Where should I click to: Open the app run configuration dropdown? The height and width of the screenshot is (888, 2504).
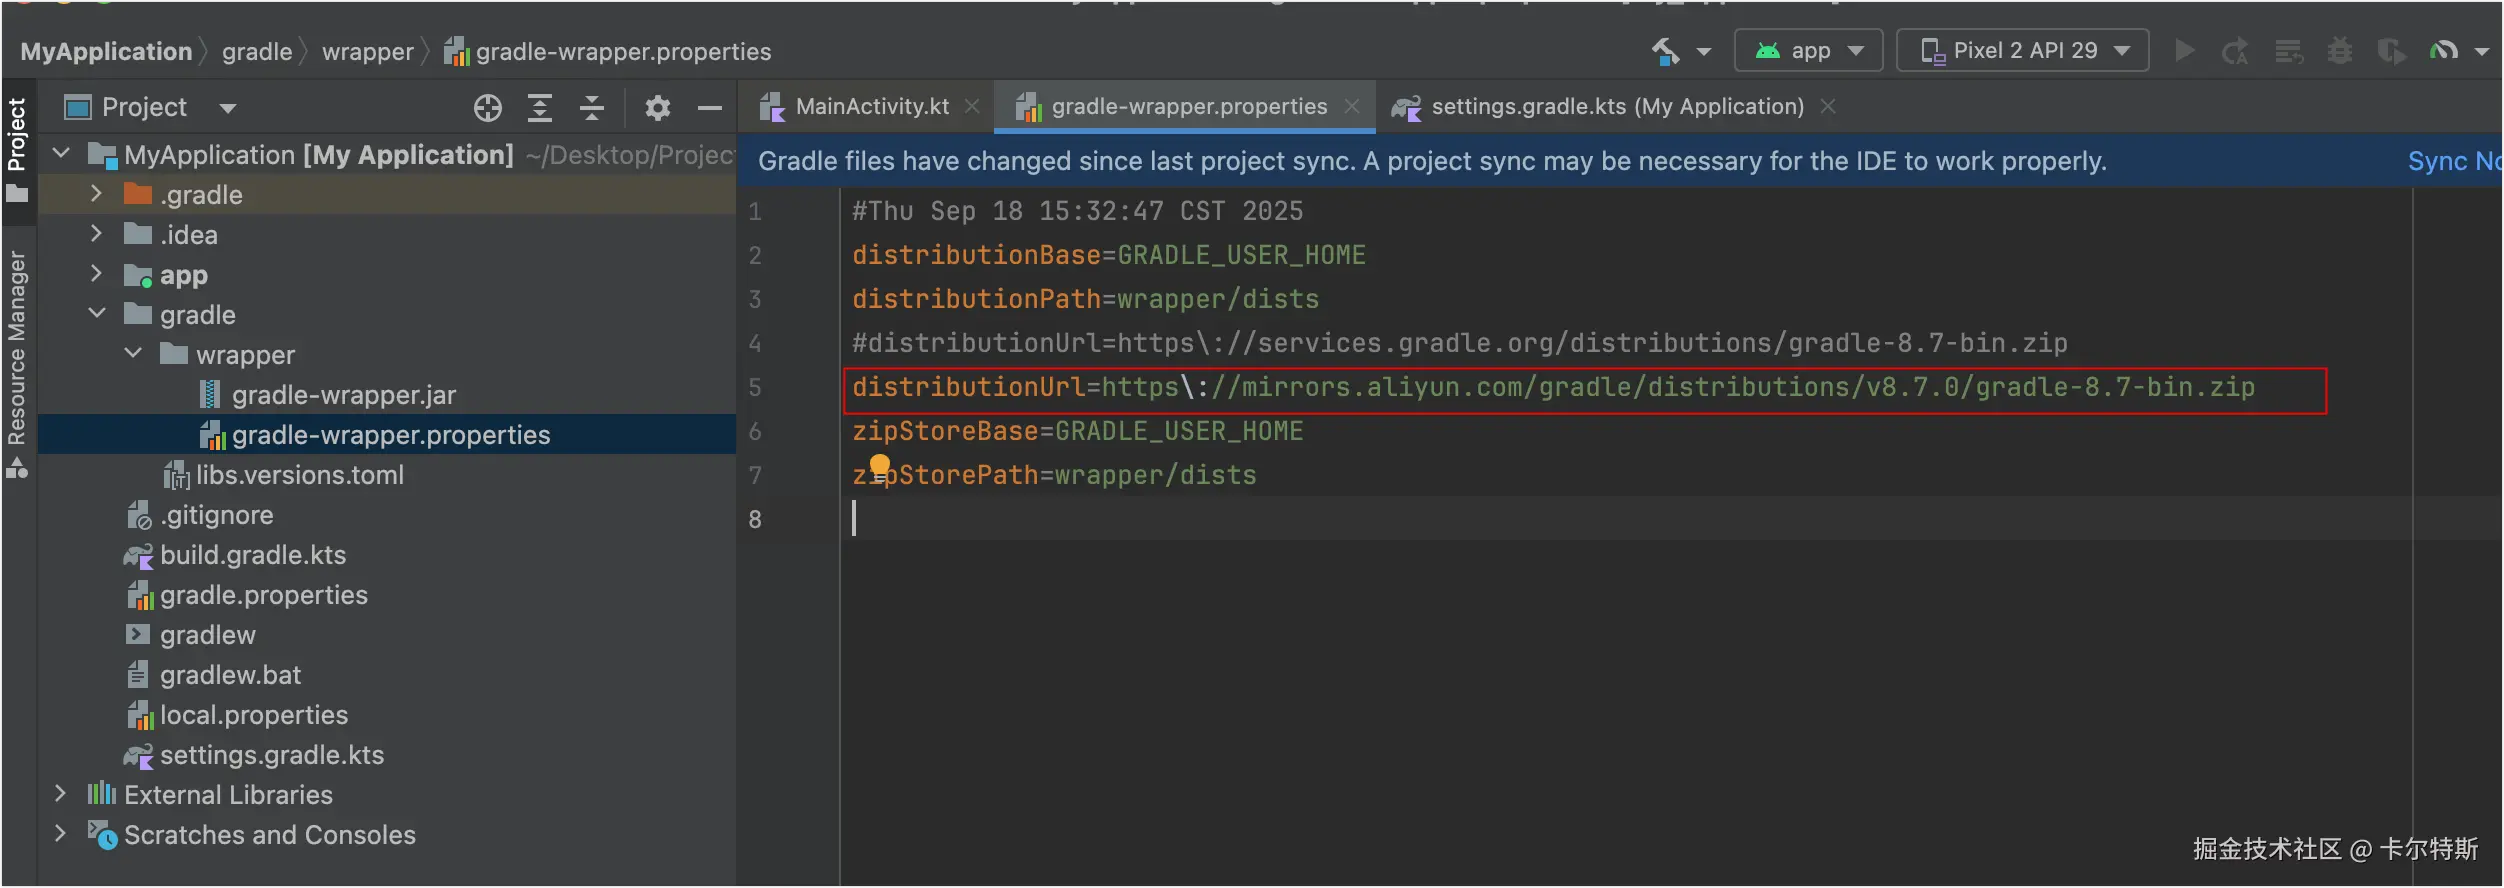[x=1809, y=51]
